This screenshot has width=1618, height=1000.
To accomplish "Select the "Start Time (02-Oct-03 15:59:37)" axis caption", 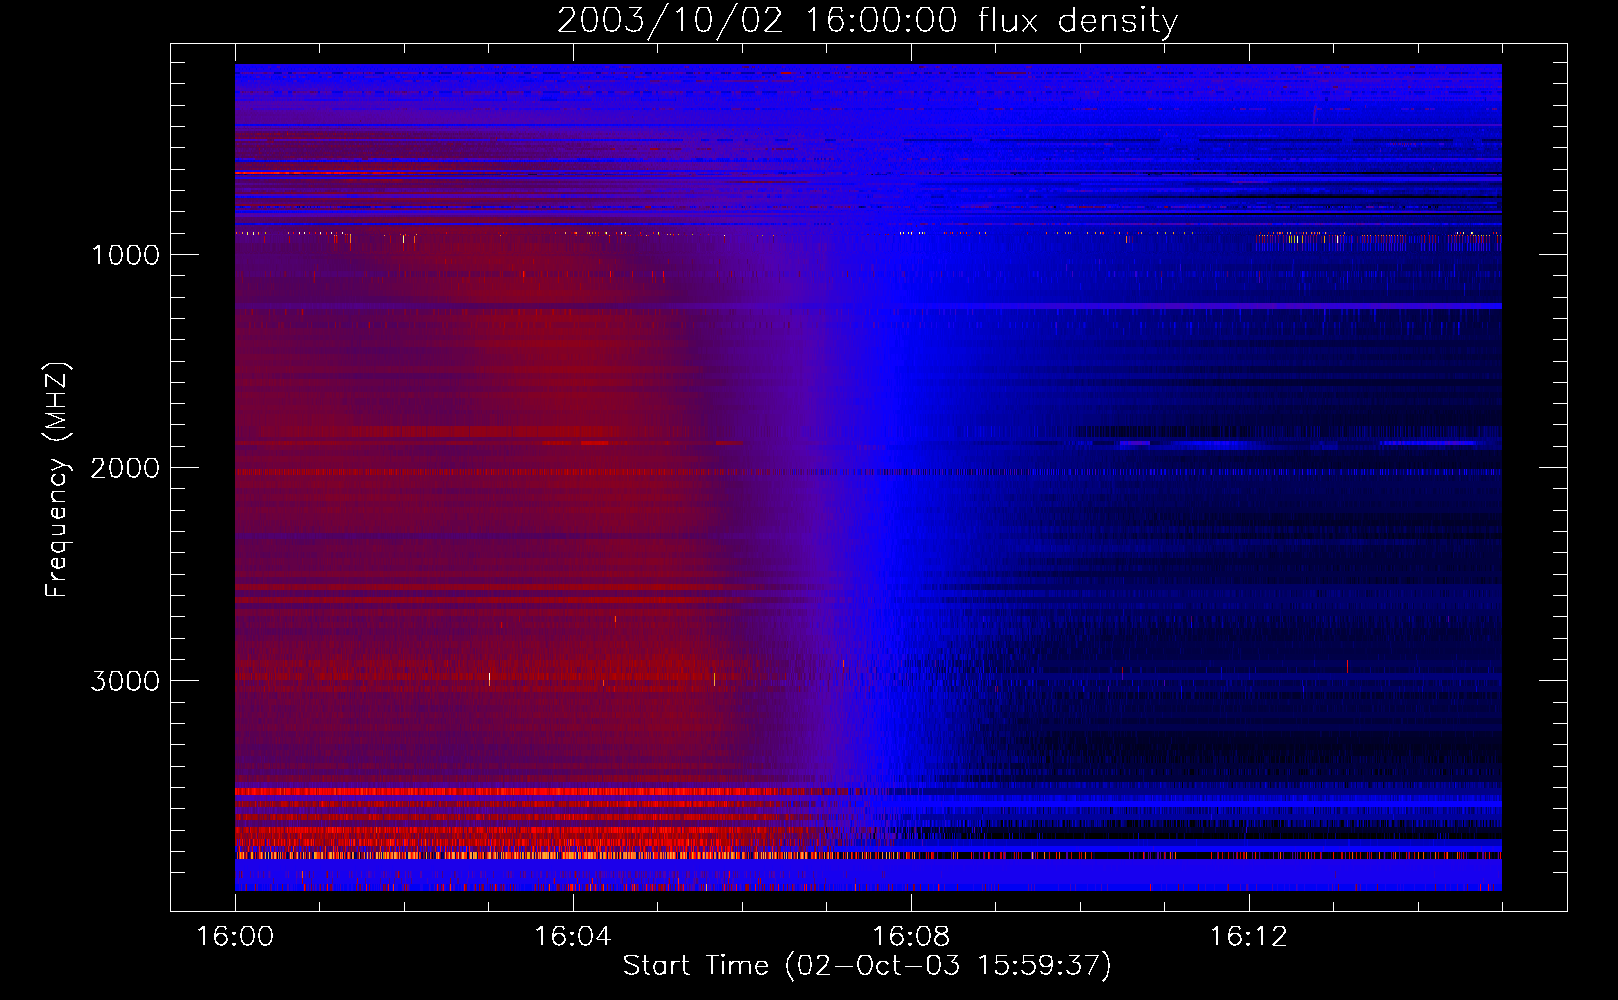I will pos(867,966).
